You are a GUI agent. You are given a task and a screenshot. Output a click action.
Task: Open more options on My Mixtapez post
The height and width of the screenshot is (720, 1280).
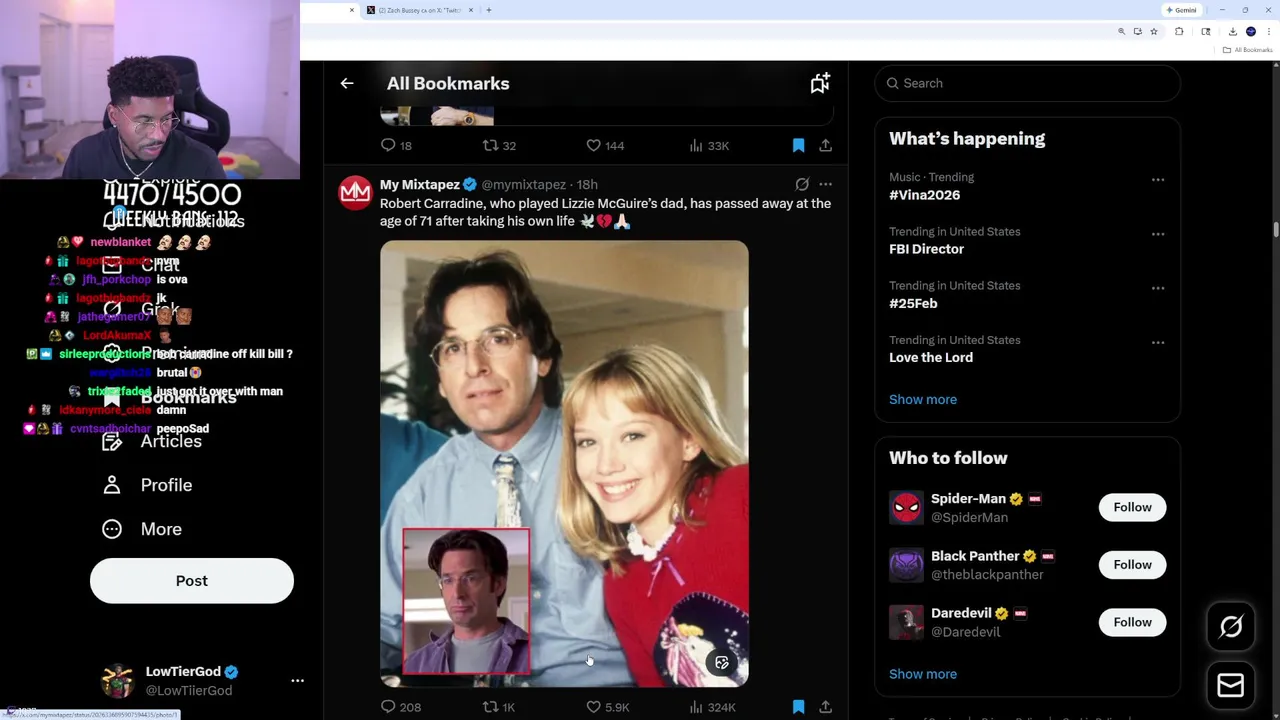coord(825,184)
